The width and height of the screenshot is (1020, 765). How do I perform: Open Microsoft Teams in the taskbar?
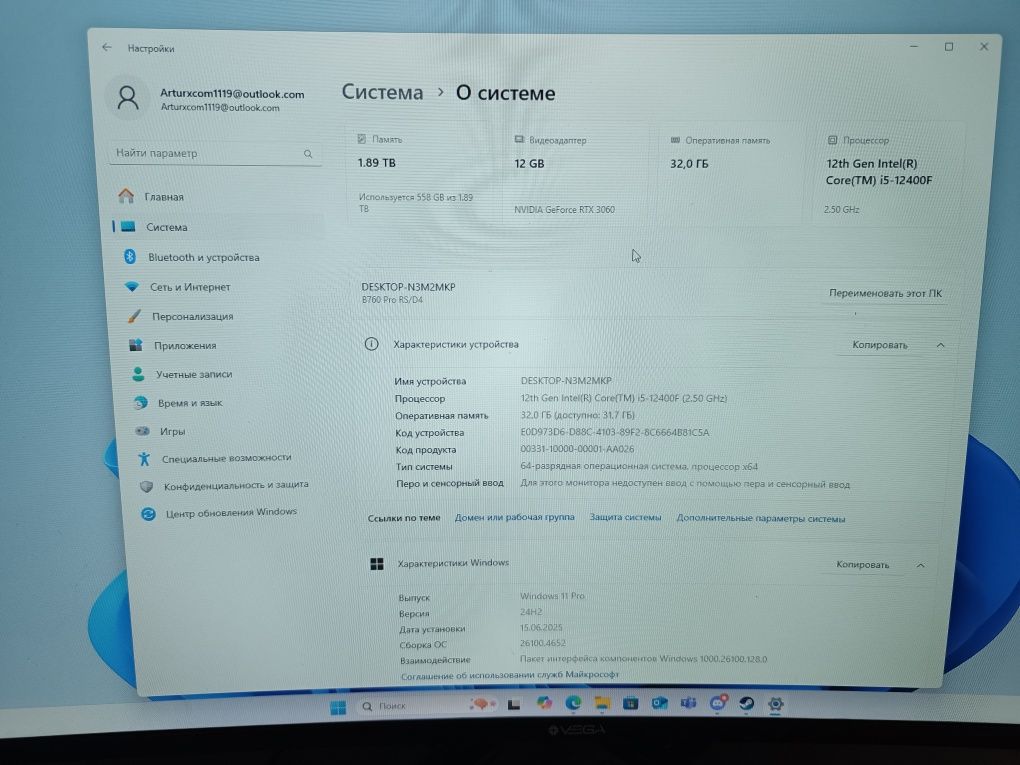688,703
